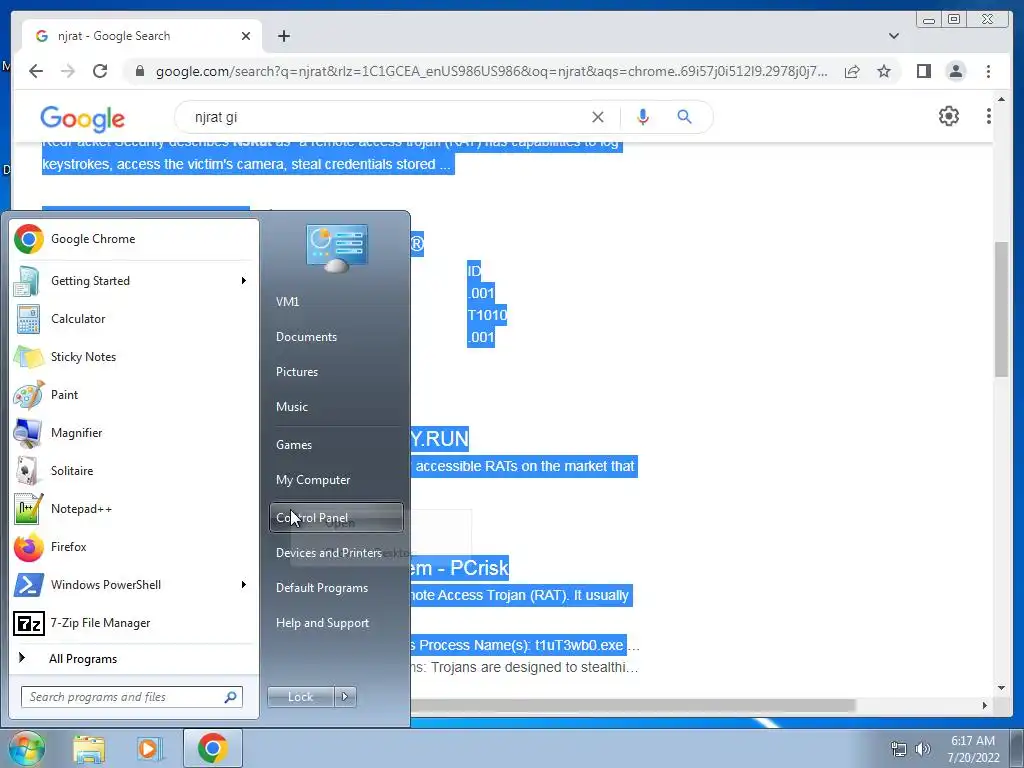The image size is (1024, 768).
Task: Click user account picture in Start menu
Action: 336,248
